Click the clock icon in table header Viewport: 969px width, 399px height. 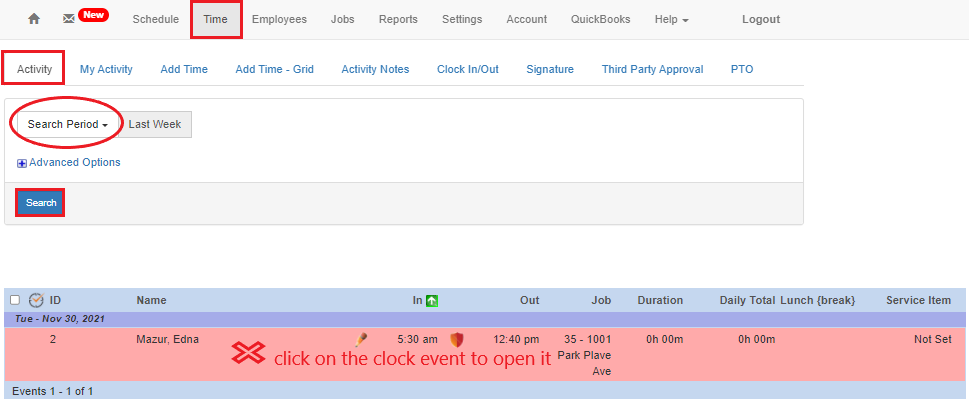click(x=36, y=300)
